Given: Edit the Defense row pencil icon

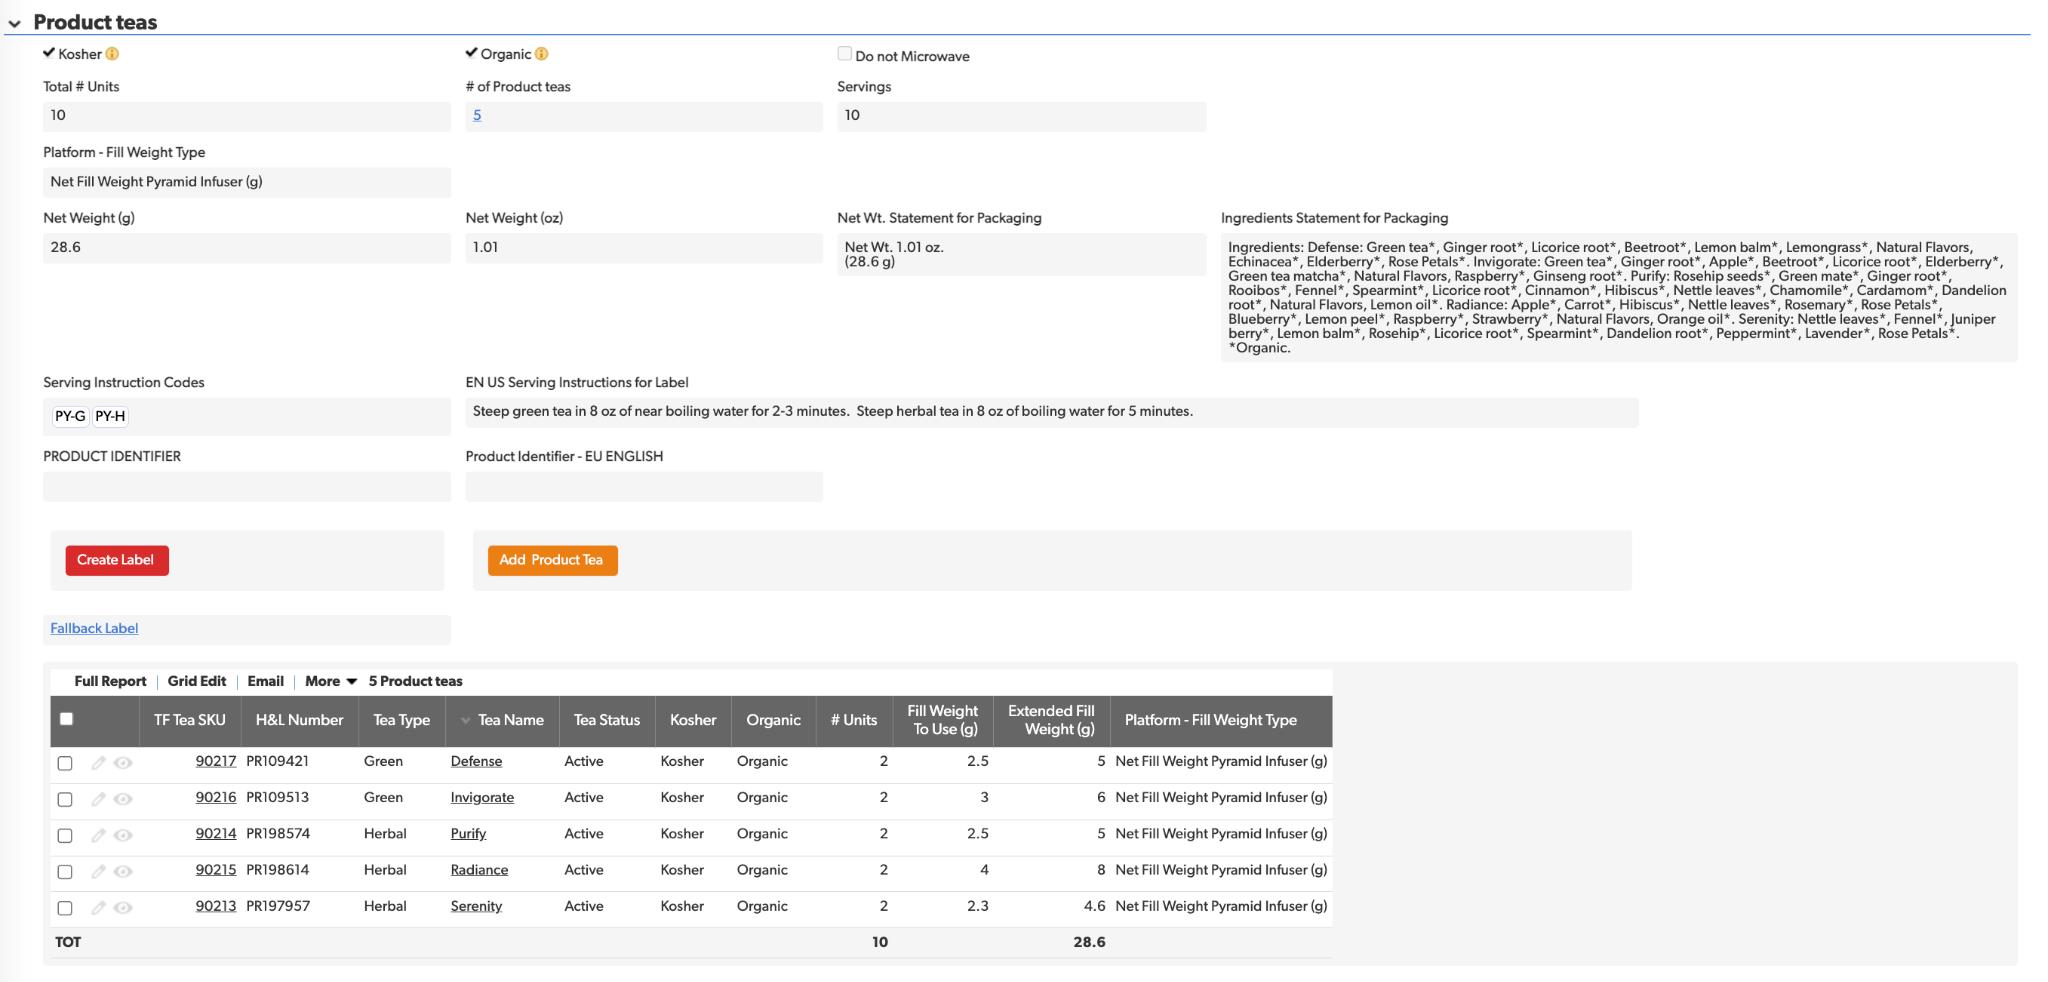Looking at the screenshot, I should pos(98,763).
